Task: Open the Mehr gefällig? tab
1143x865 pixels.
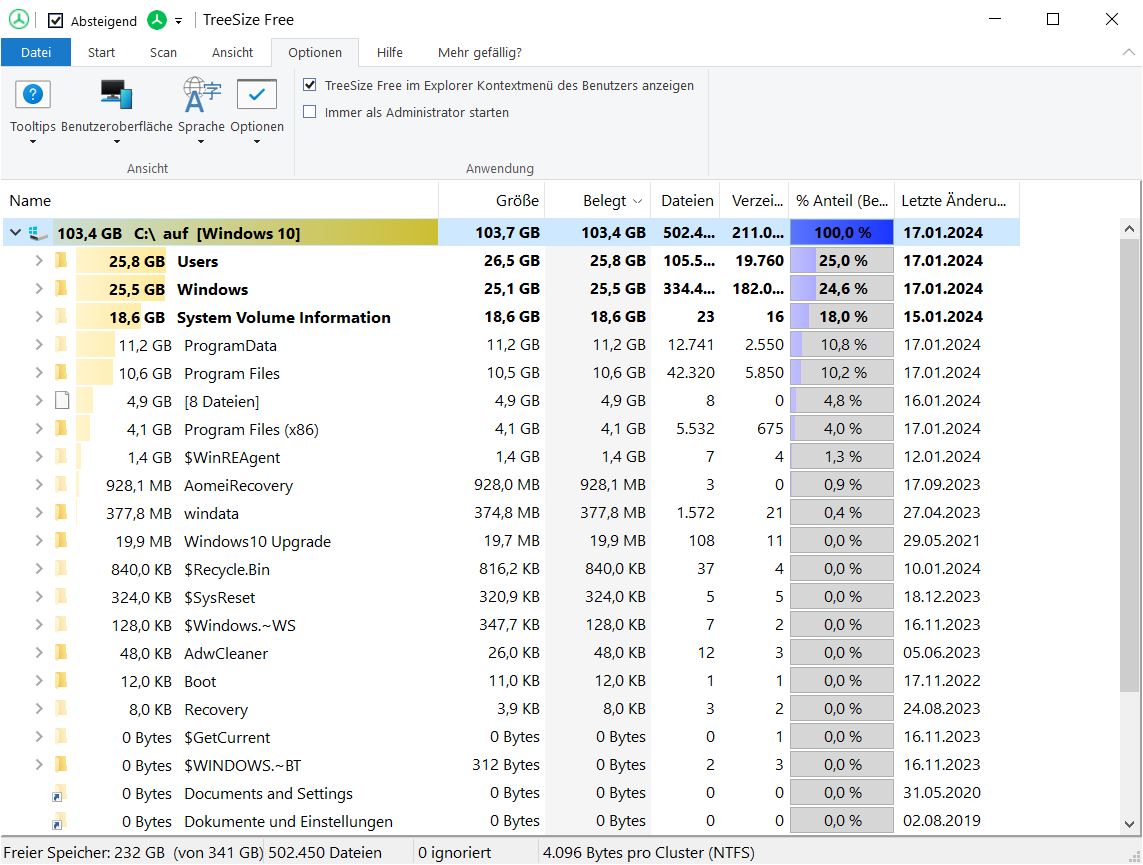Action: [480, 52]
